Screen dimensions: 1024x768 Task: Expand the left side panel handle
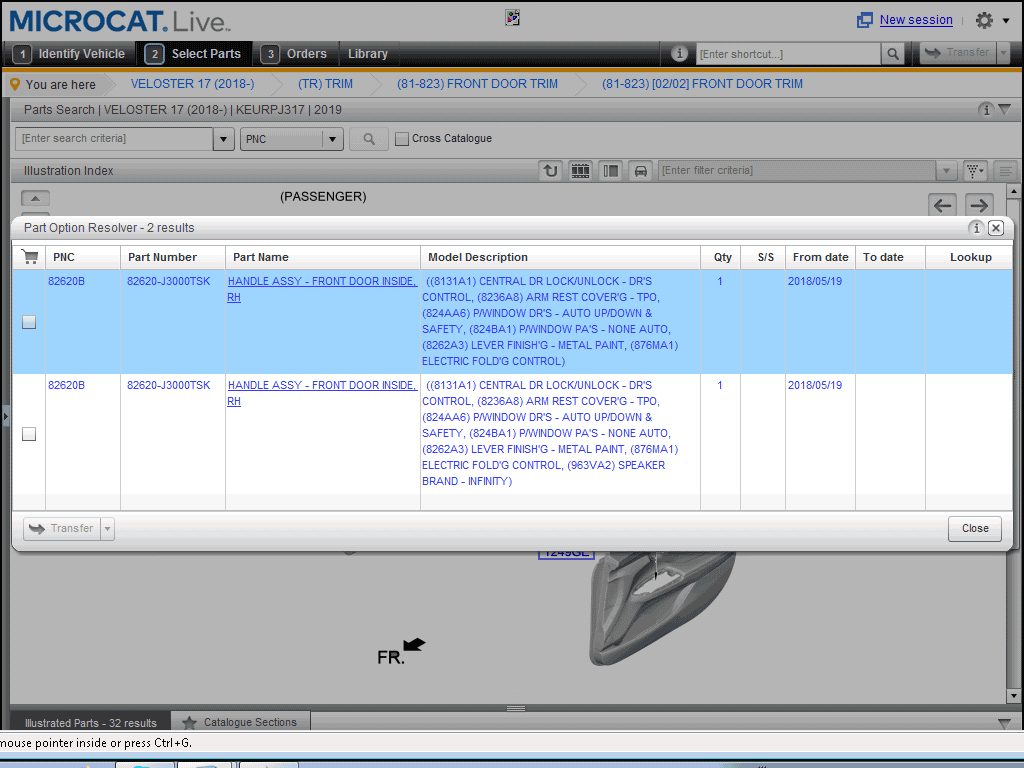[x=5, y=416]
